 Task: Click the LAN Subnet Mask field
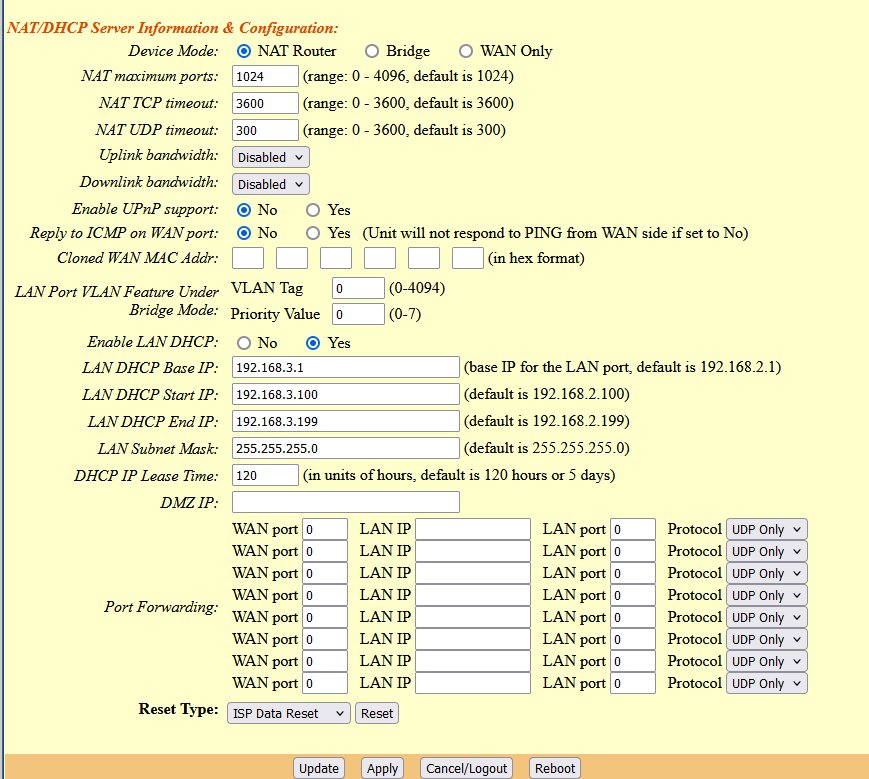345,448
